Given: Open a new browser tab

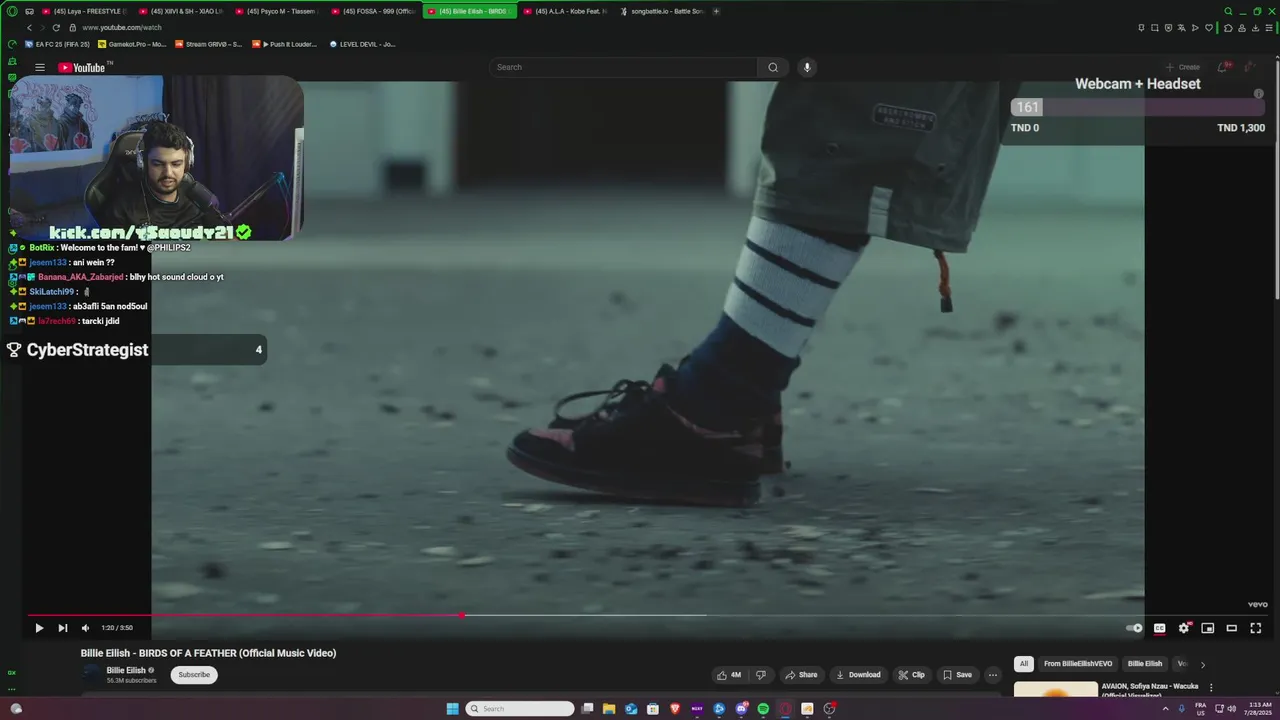Looking at the screenshot, I should click(716, 11).
